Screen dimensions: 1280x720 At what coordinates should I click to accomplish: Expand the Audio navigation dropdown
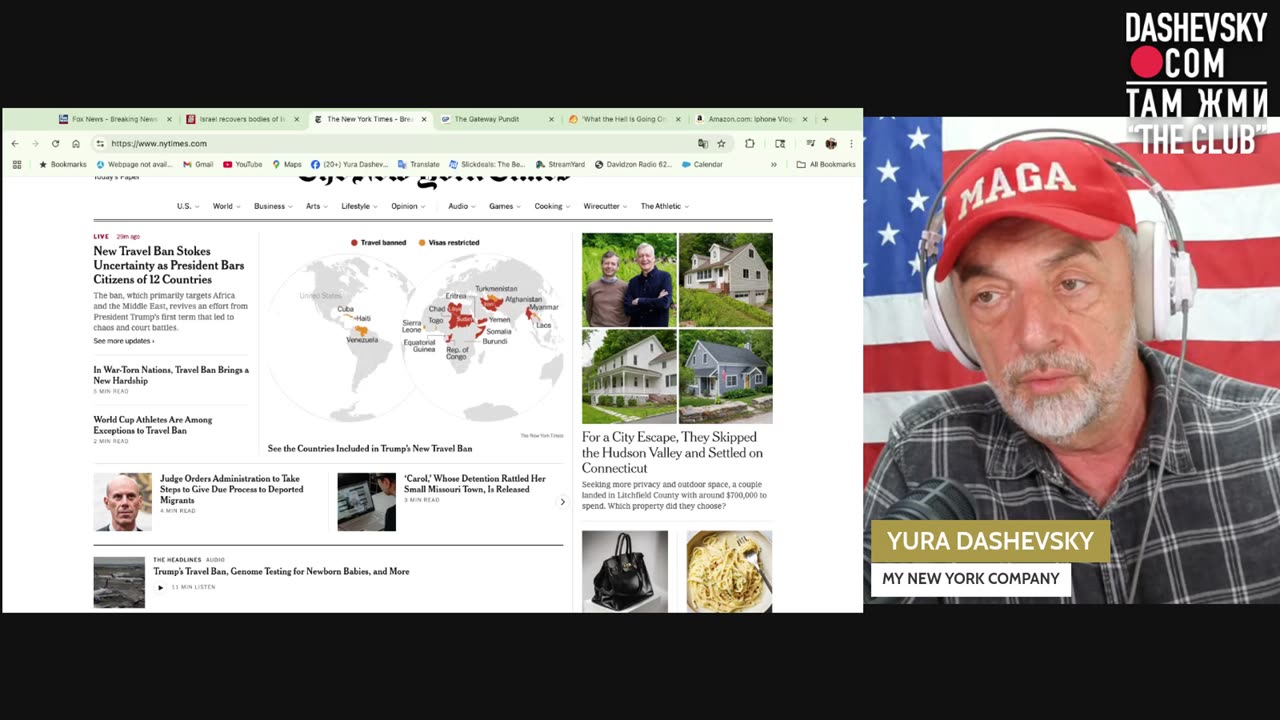[x=462, y=206]
